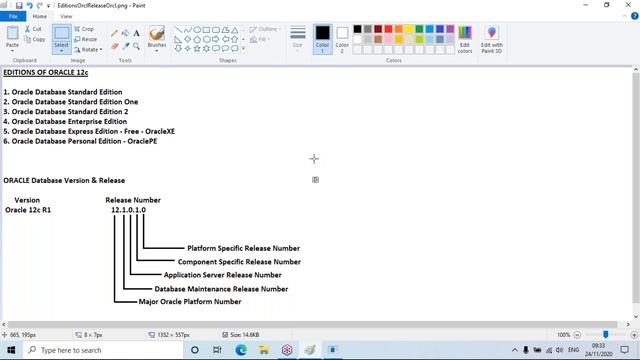This screenshot has width=640, height=360.
Task: Click the Copy button
Action: (x=35, y=40)
